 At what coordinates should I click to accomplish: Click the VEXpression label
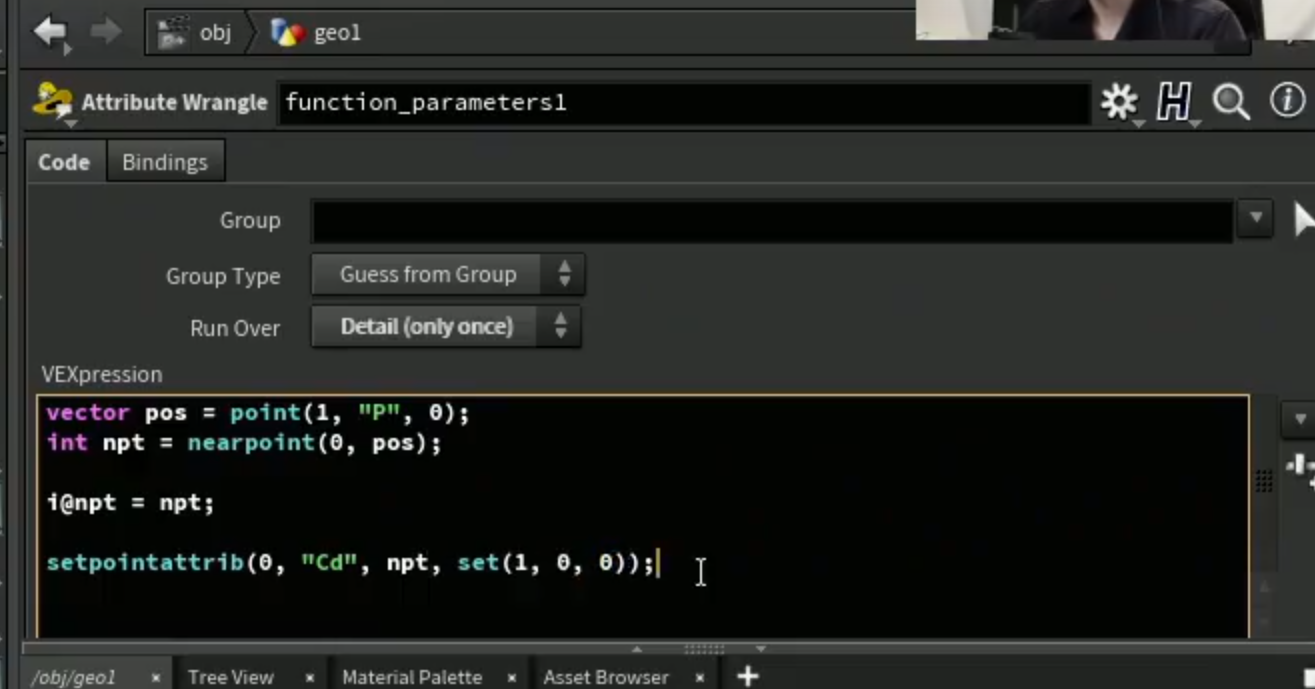coord(101,374)
